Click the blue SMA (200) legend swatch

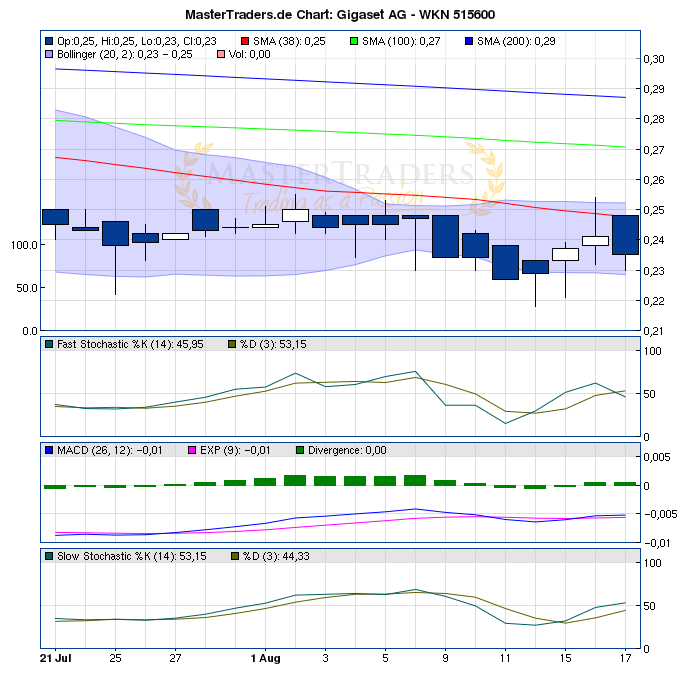click(x=469, y=41)
